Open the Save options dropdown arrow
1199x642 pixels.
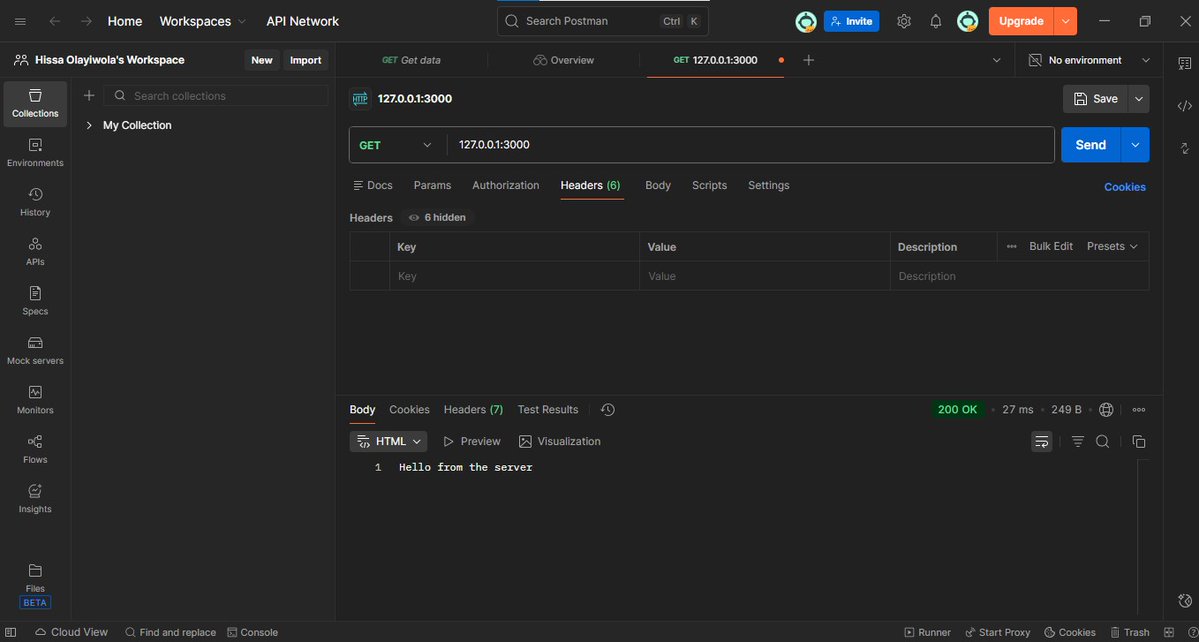click(x=1139, y=99)
